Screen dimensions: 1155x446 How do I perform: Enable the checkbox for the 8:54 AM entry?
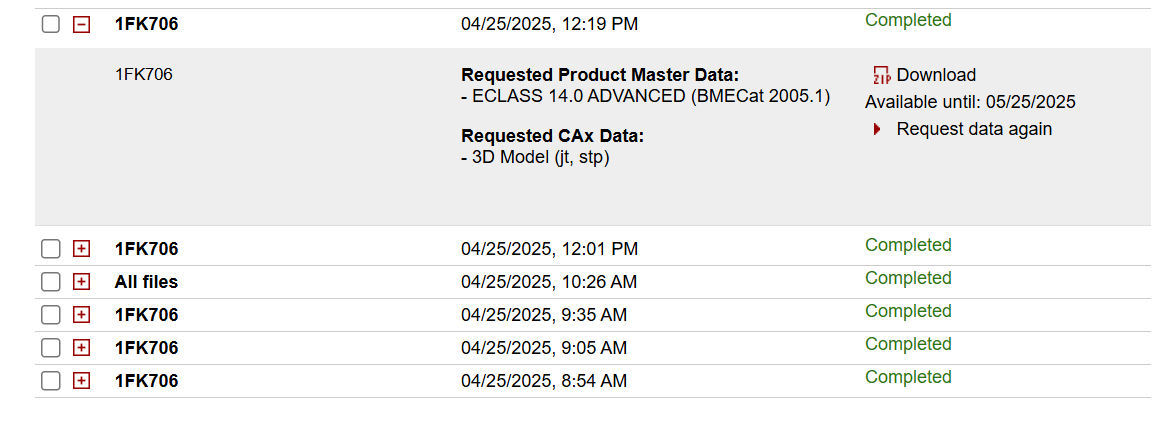click(51, 381)
